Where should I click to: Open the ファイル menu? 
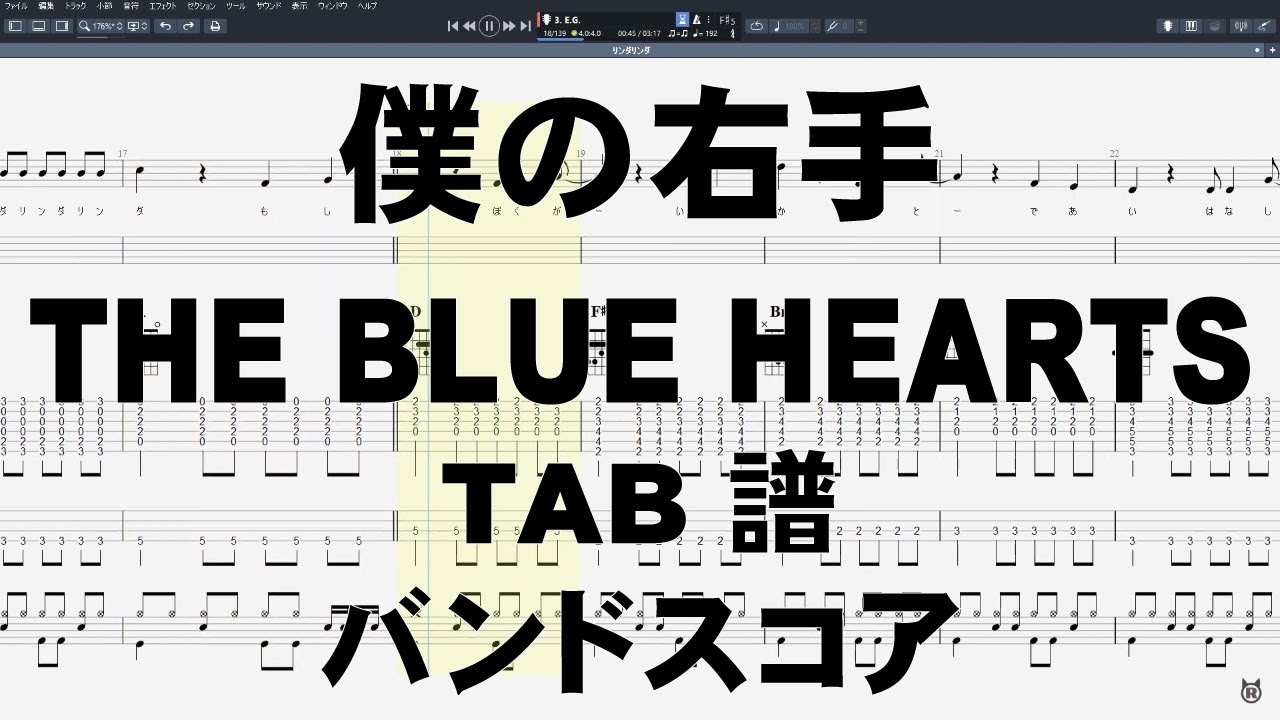point(16,6)
